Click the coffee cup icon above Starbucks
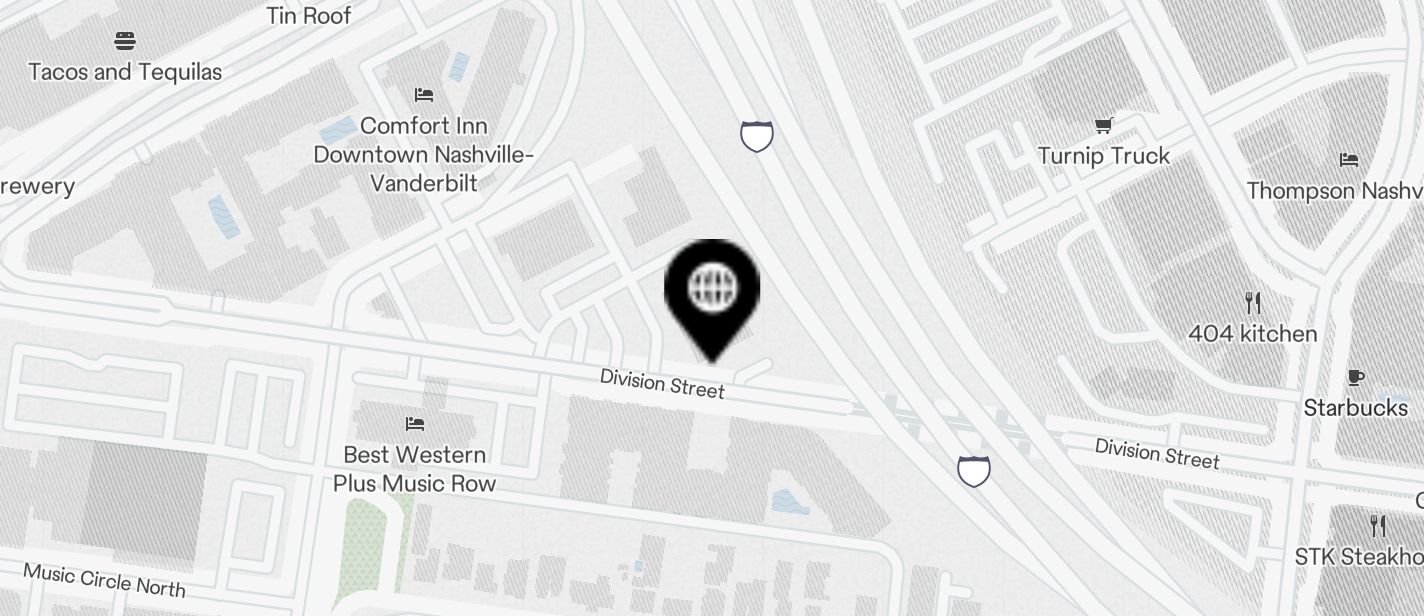The image size is (1424, 616). tap(1356, 377)
